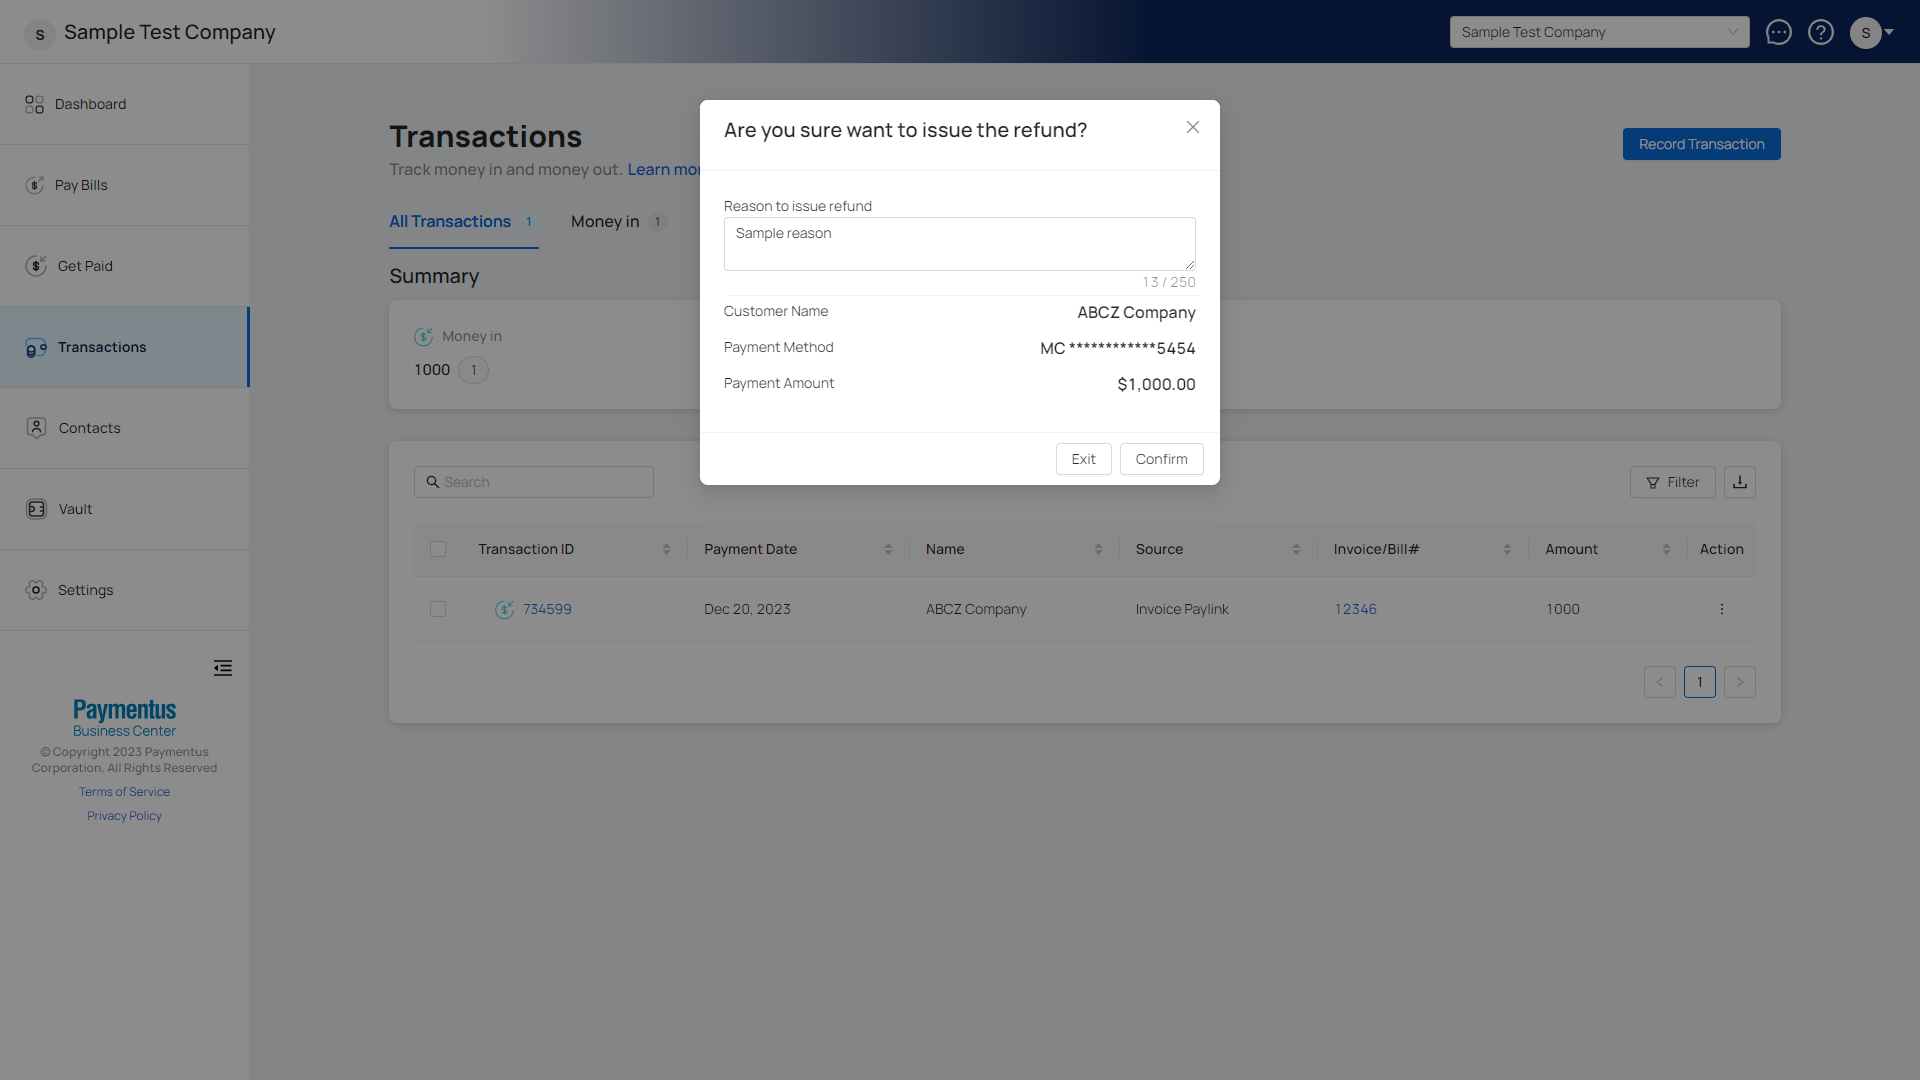1920x1080 pixels.
Task: Switch to the Money in tab
Action: pyautogui.click(x=605, y=222)
